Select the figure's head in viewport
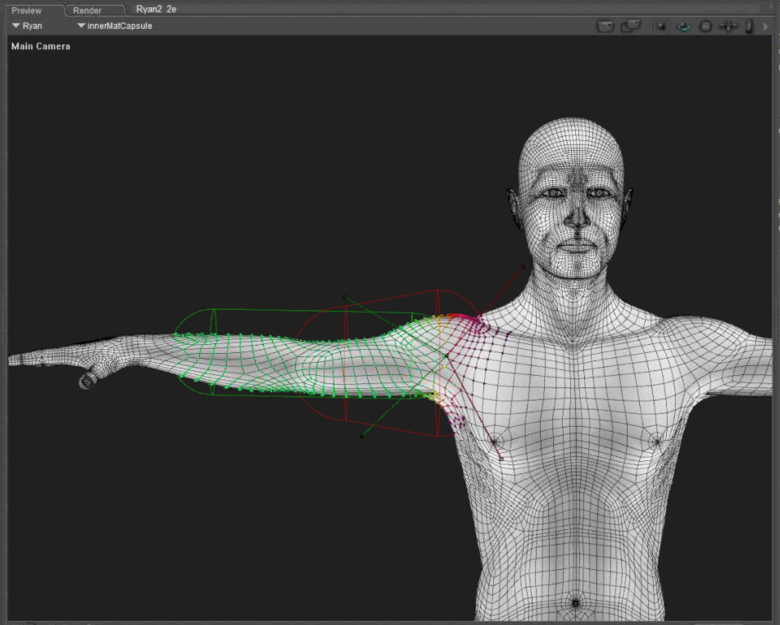Image resolution: width=780 pixels, height=625 pixels. [572, 190]
